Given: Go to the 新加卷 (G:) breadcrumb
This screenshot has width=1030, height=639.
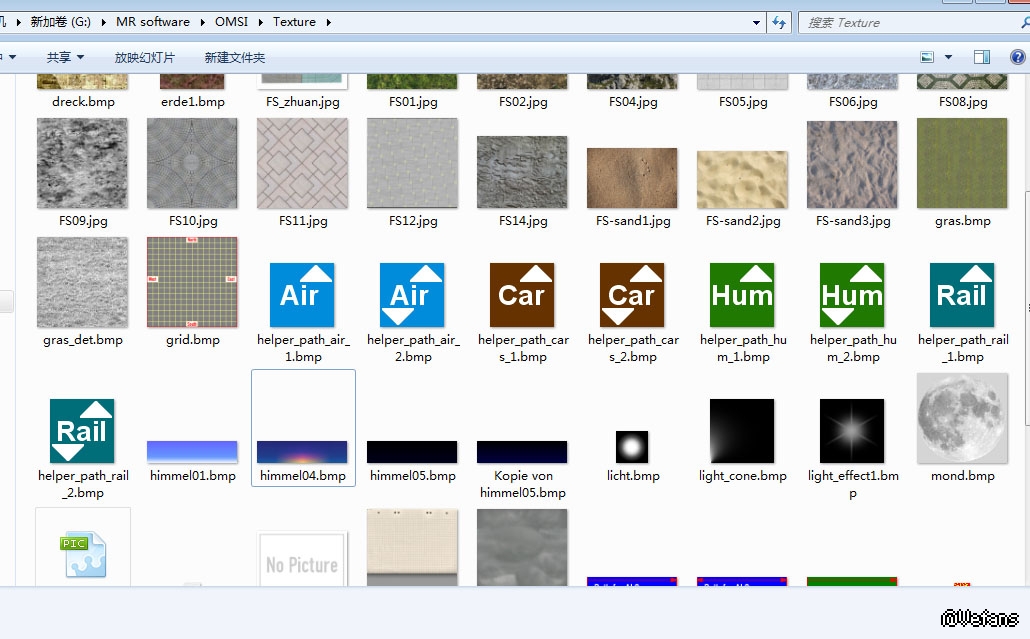Looking at the screenshot, I should coord(60,22).
